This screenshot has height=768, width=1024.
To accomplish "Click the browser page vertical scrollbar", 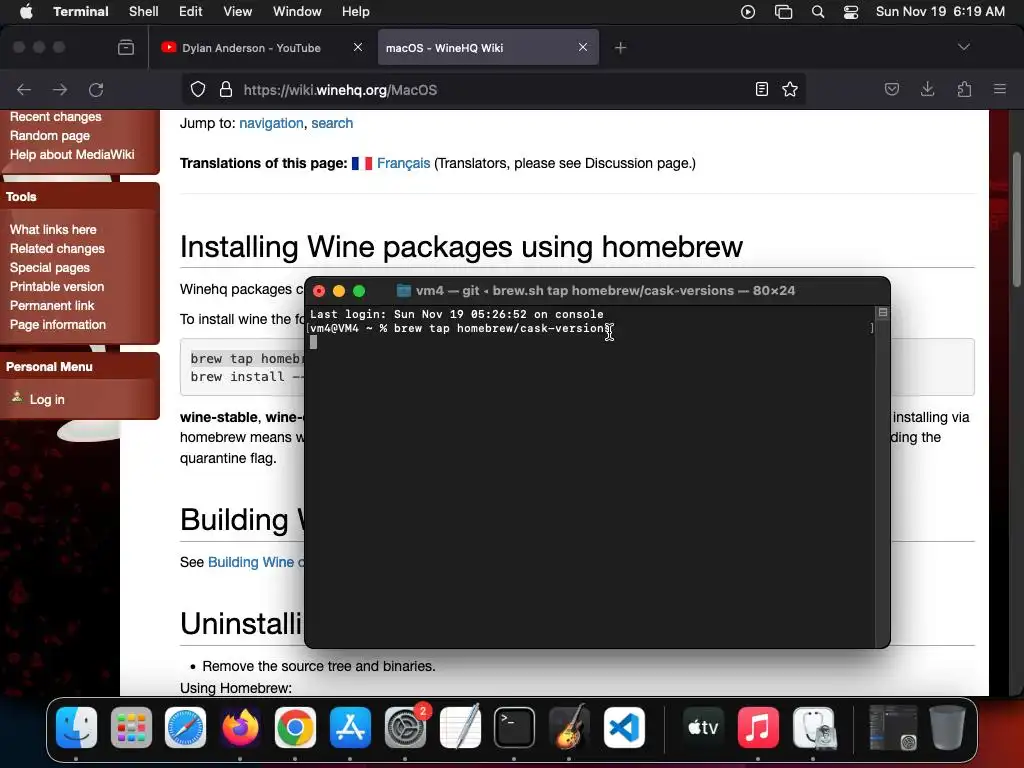I will click(x=1016, y=219).
